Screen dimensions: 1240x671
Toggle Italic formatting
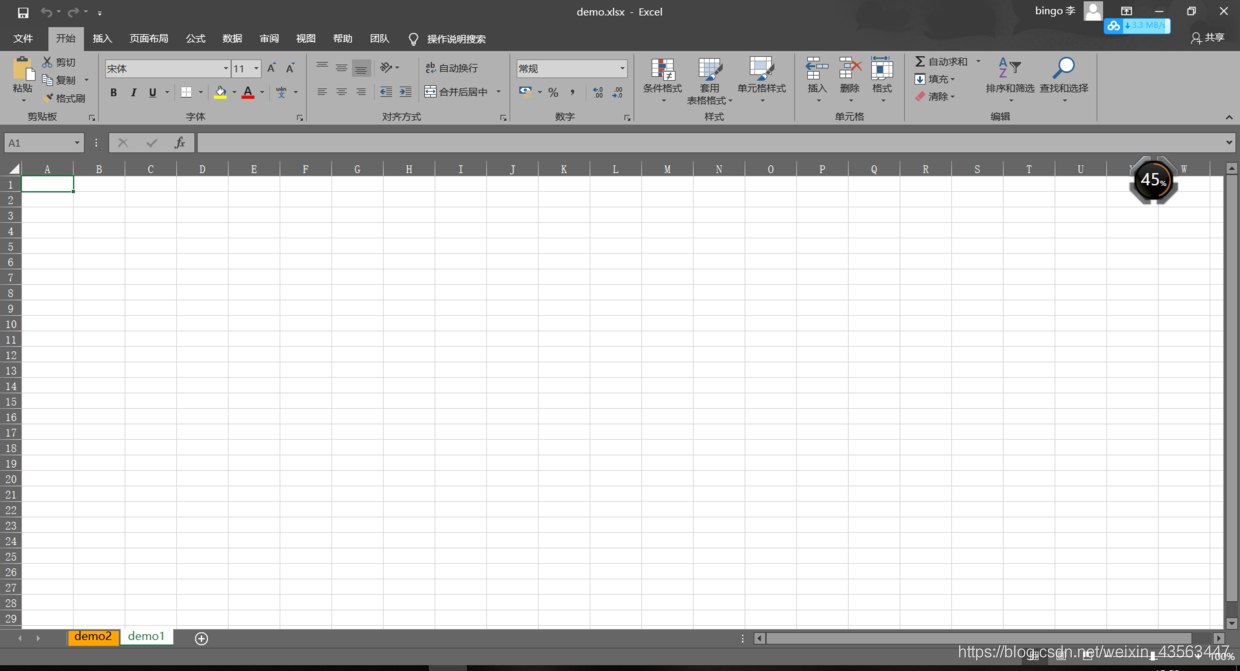pos(133,93)
